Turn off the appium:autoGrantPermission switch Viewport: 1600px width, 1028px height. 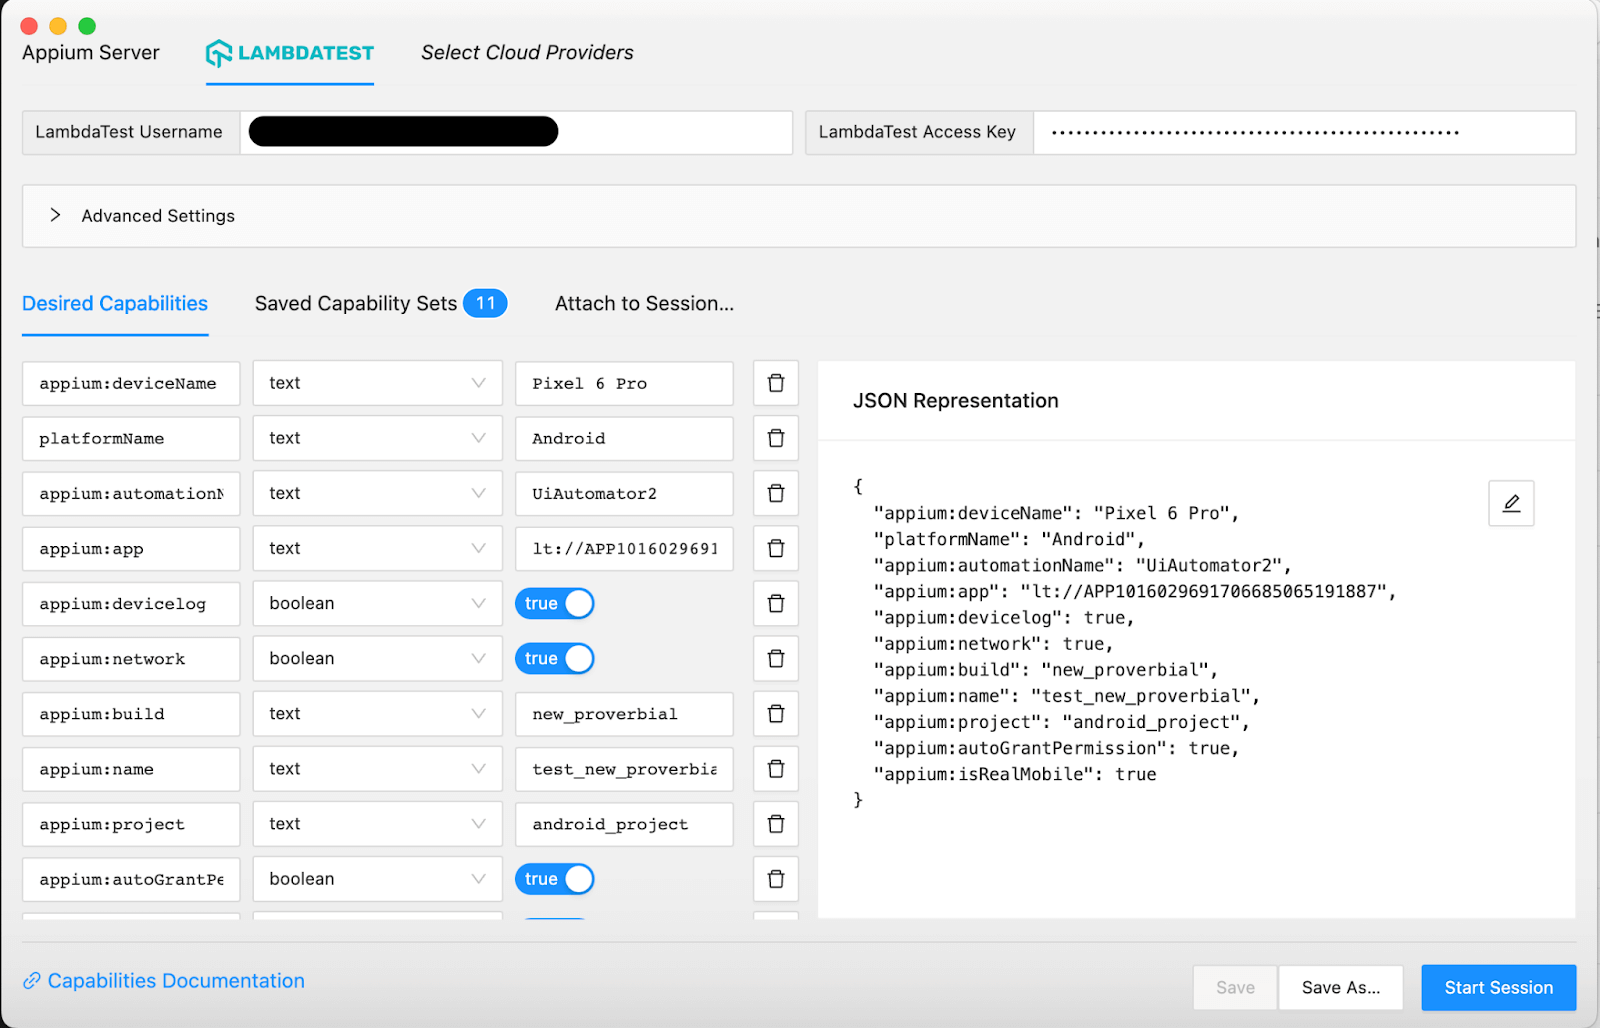555,879
